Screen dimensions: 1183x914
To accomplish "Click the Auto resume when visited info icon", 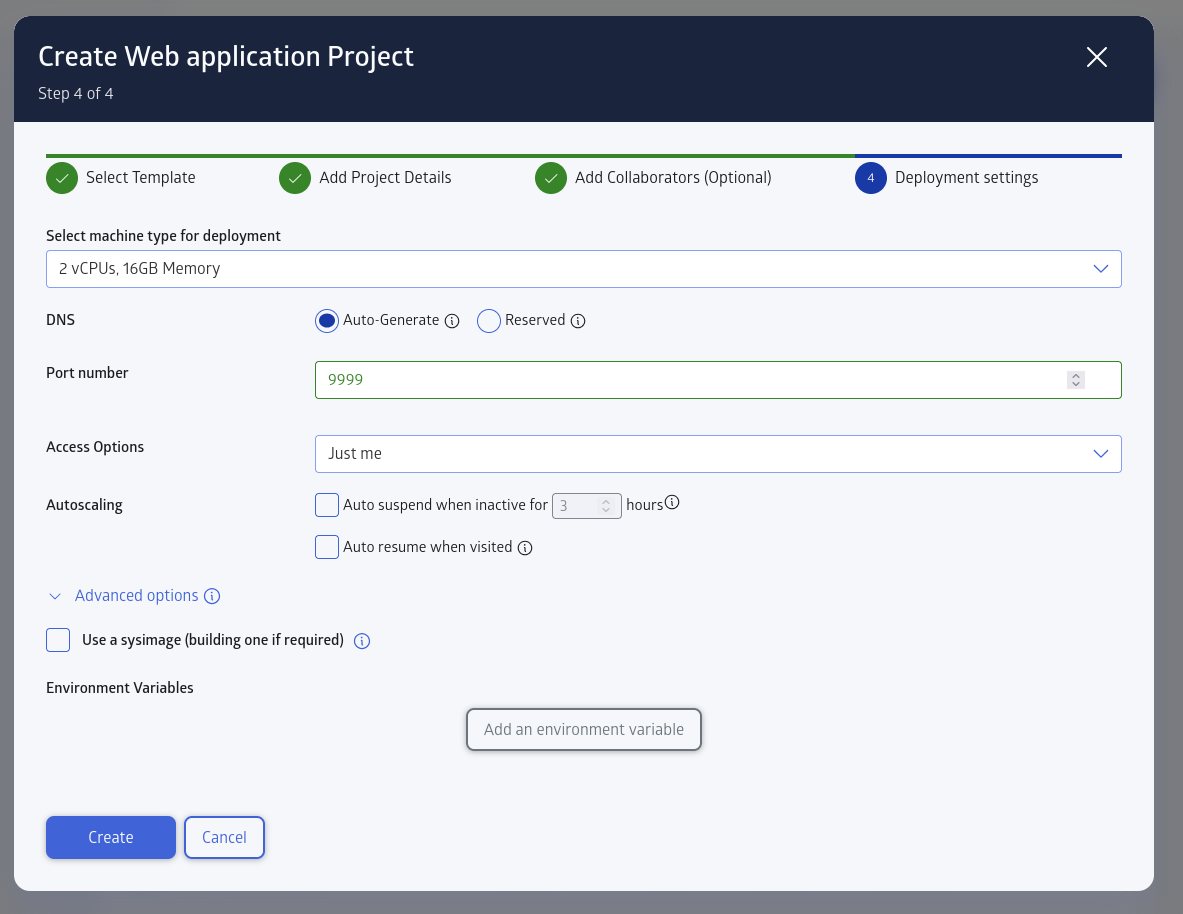I will click(525, 548).
